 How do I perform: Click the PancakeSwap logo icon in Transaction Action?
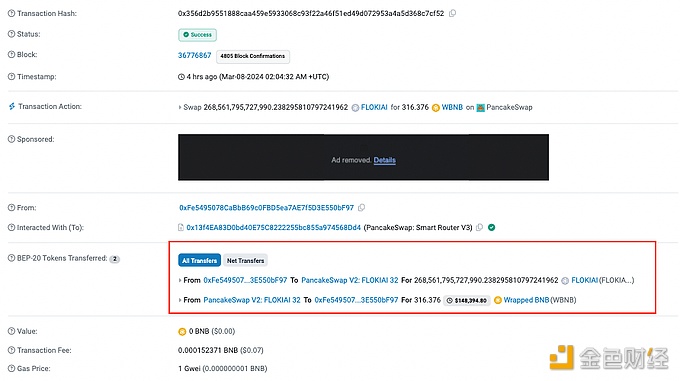(x=481, y=107)
